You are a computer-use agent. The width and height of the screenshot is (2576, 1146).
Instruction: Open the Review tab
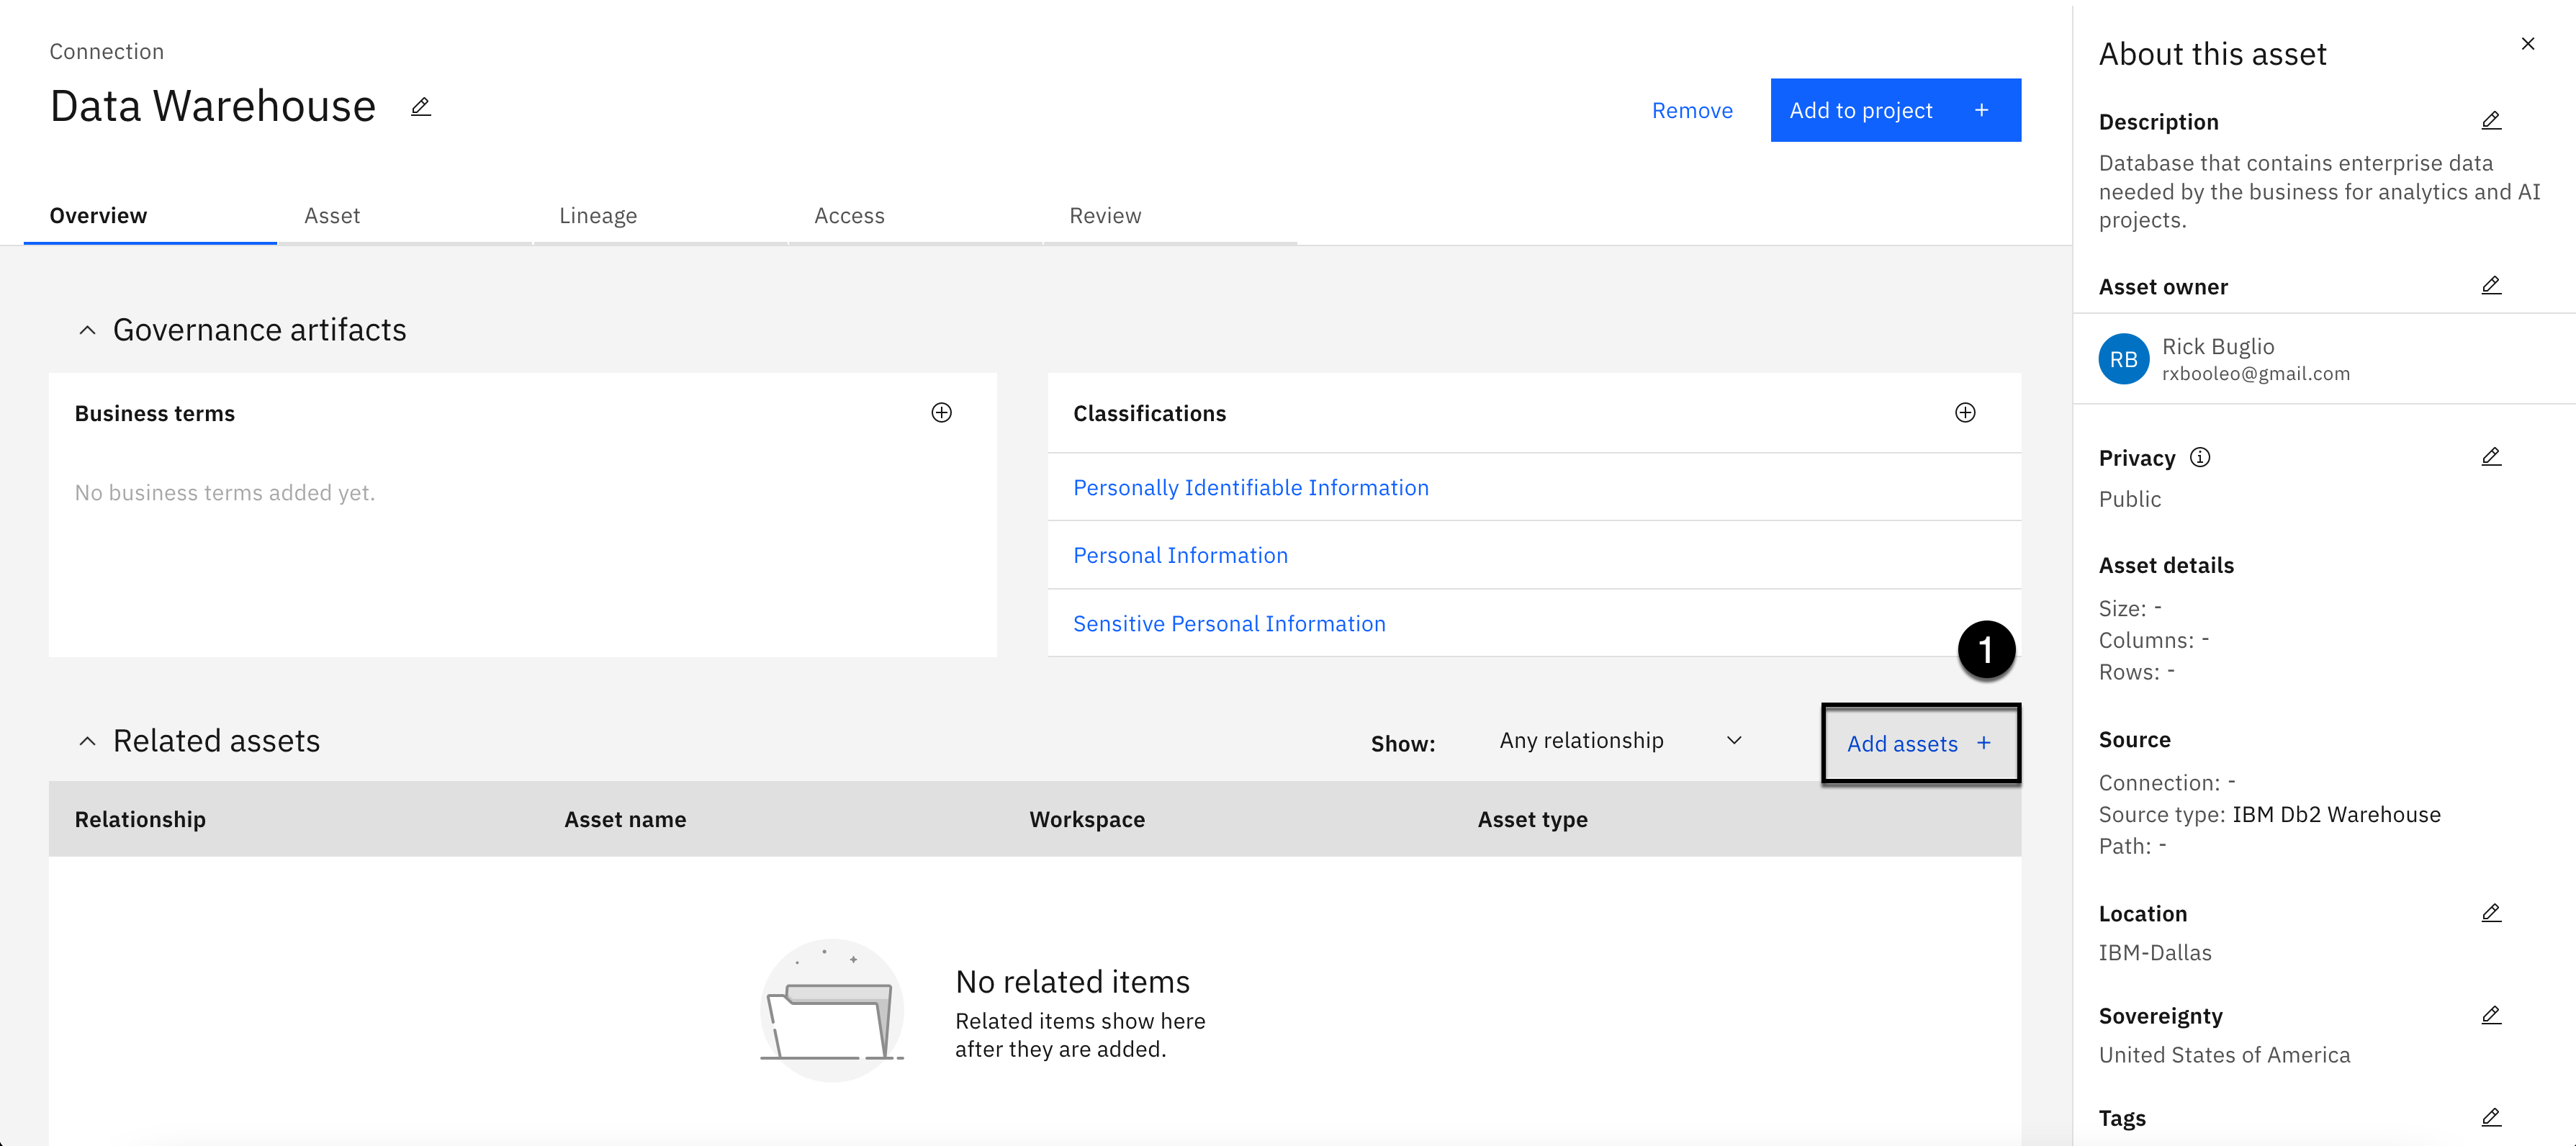(1105, 216)
